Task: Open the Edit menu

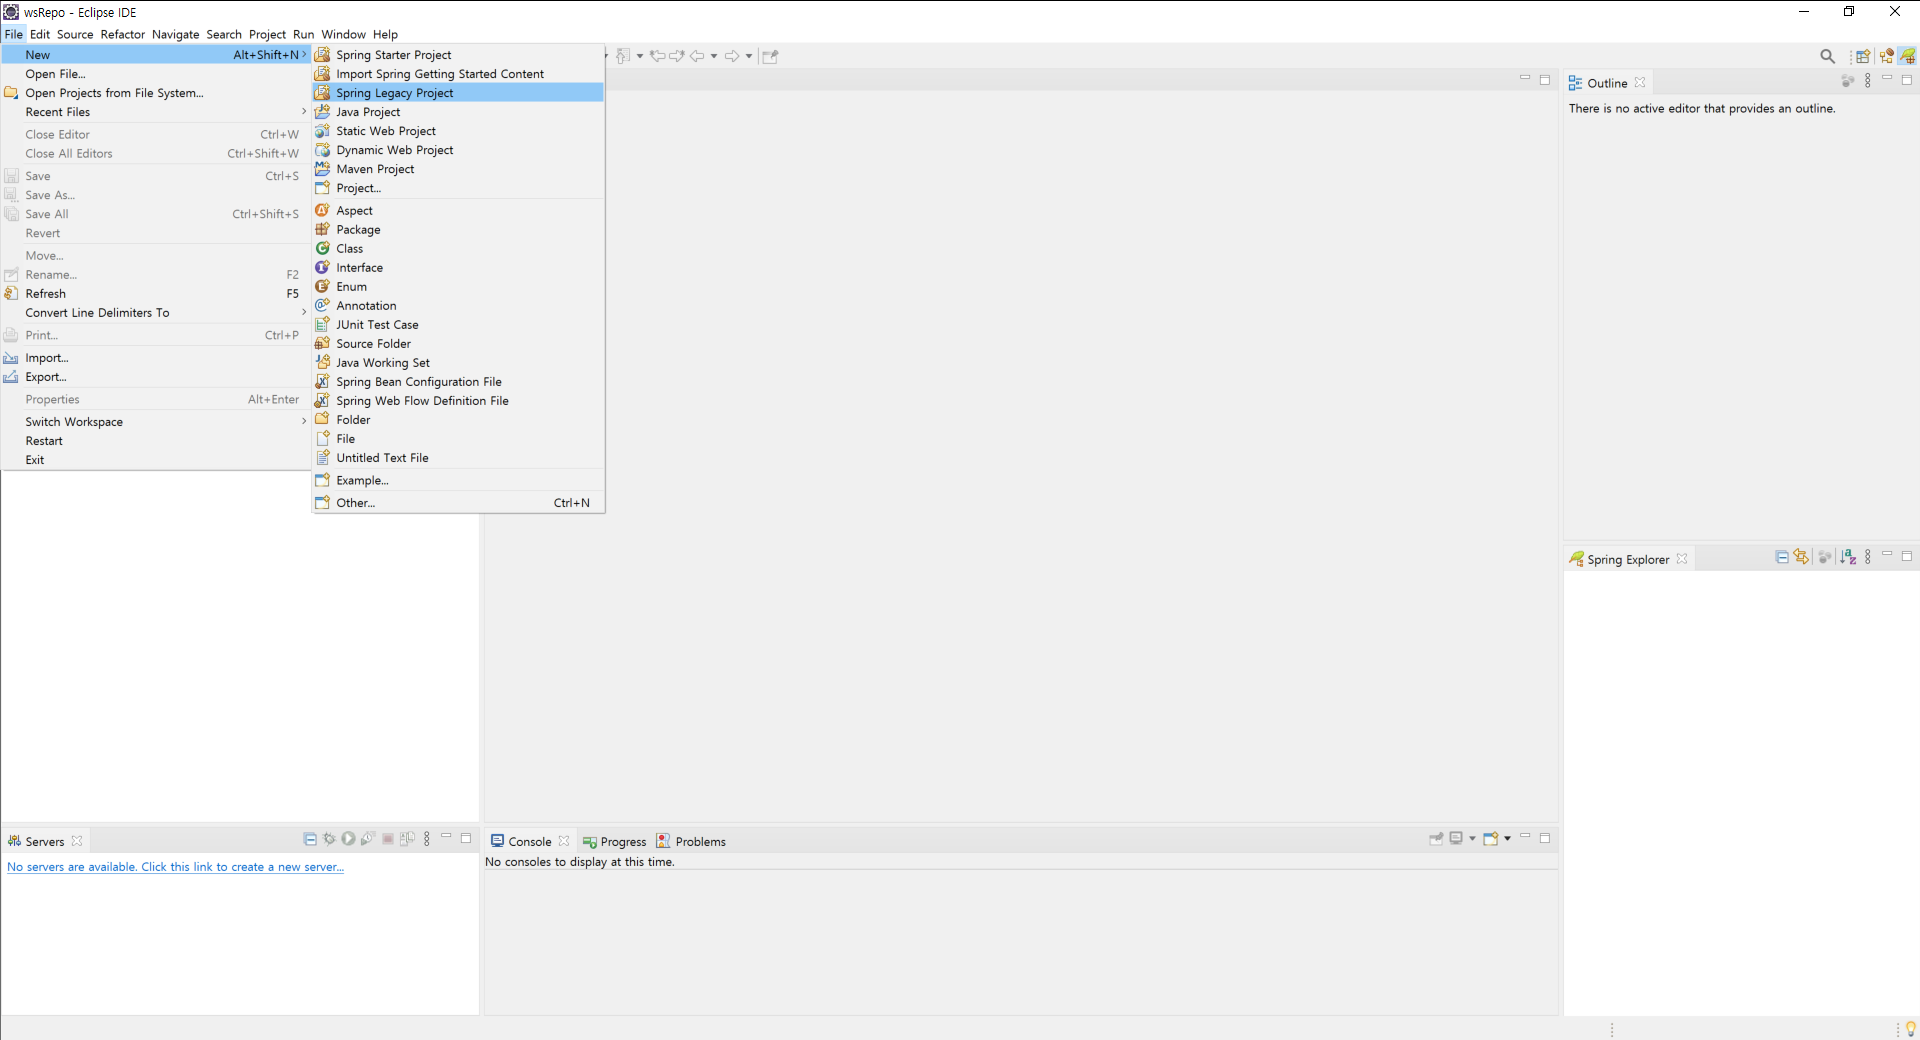Action: pos(40,34)
